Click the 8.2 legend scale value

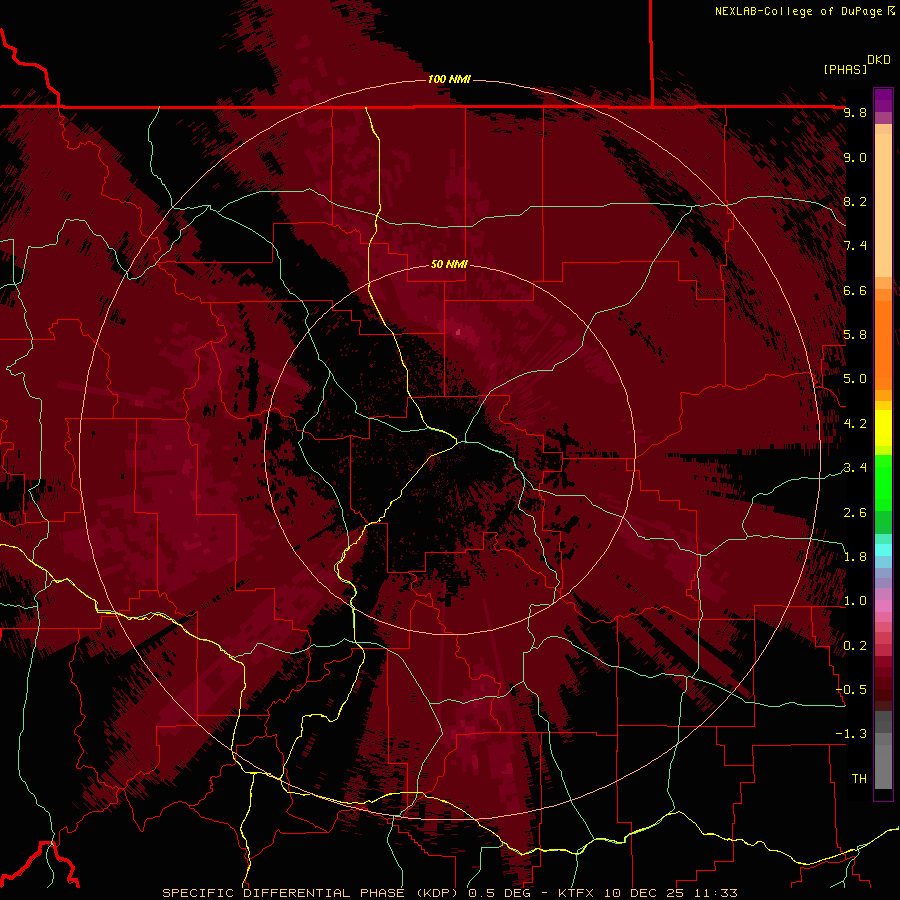855,201
